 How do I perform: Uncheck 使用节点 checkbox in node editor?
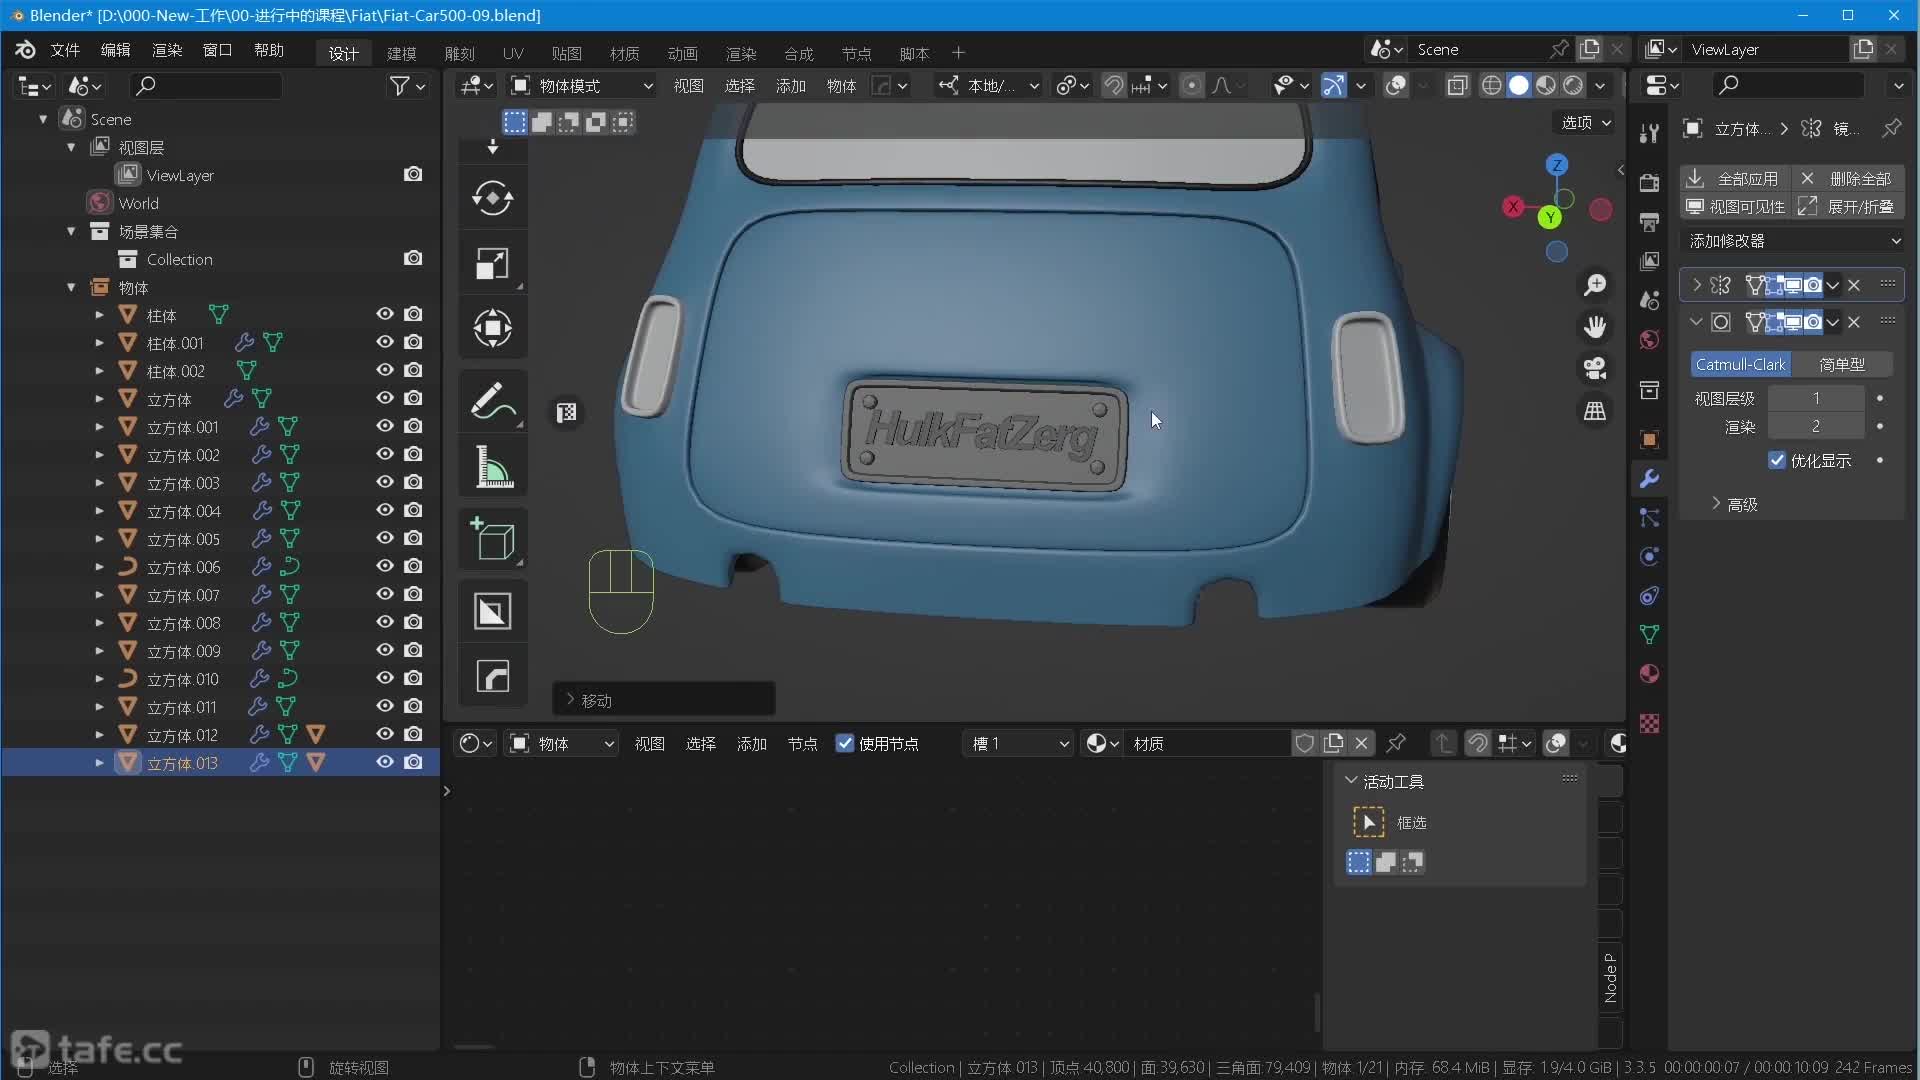(845, 743)
